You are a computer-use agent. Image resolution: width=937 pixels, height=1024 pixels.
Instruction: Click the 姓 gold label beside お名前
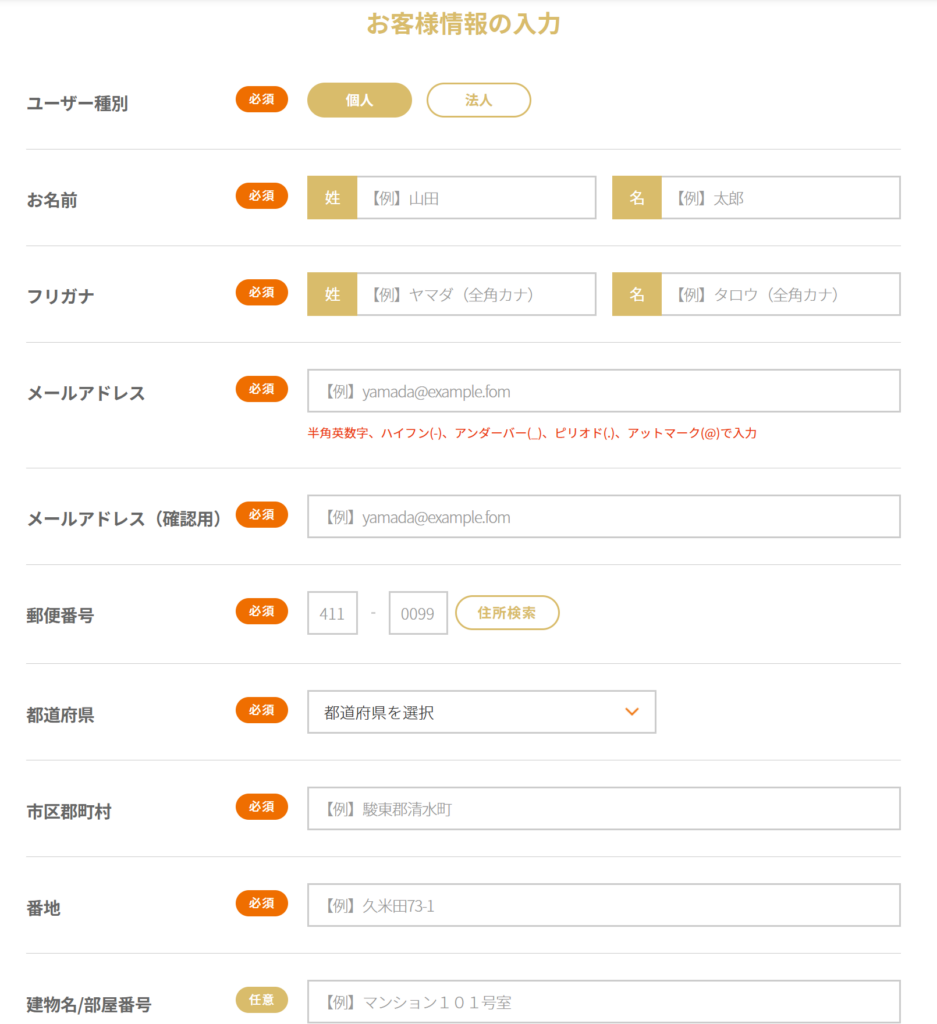[332, 197]
